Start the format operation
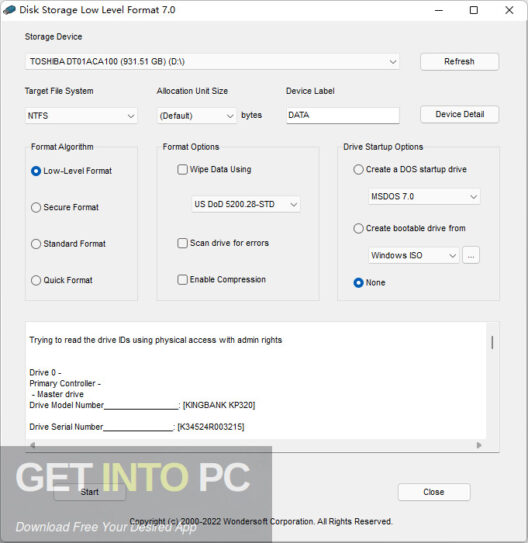 tap(90, 492)
